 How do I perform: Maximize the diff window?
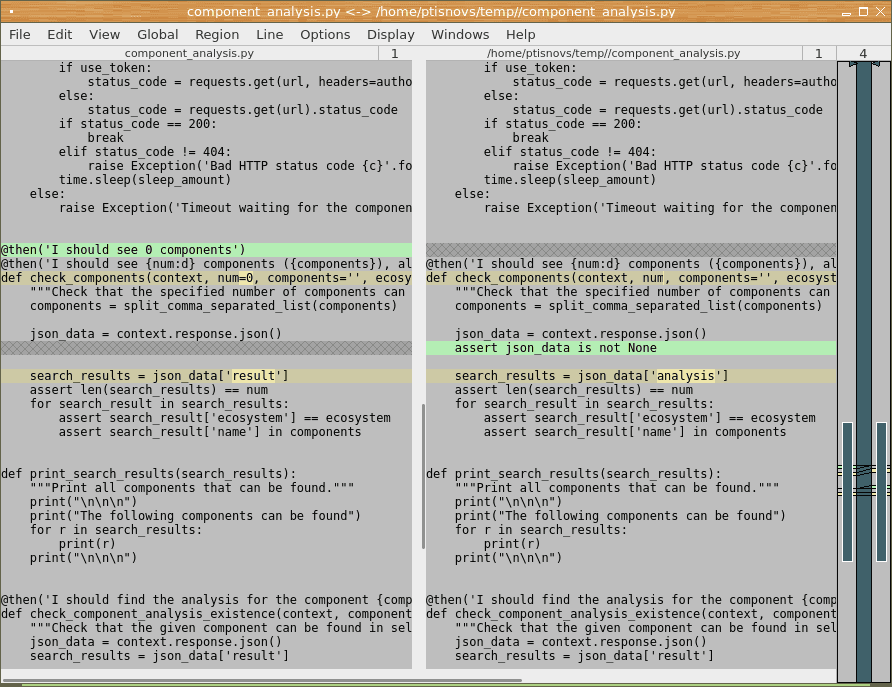(x=863, y=12)
